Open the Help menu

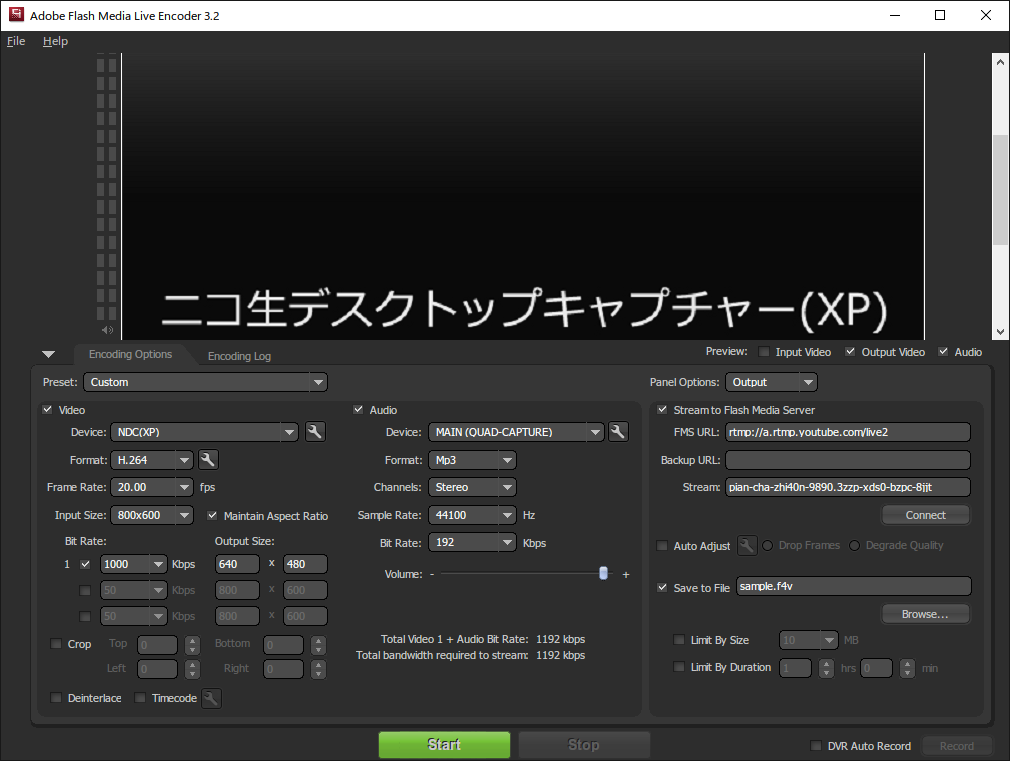pyautogui.click(x=55, y=41)
